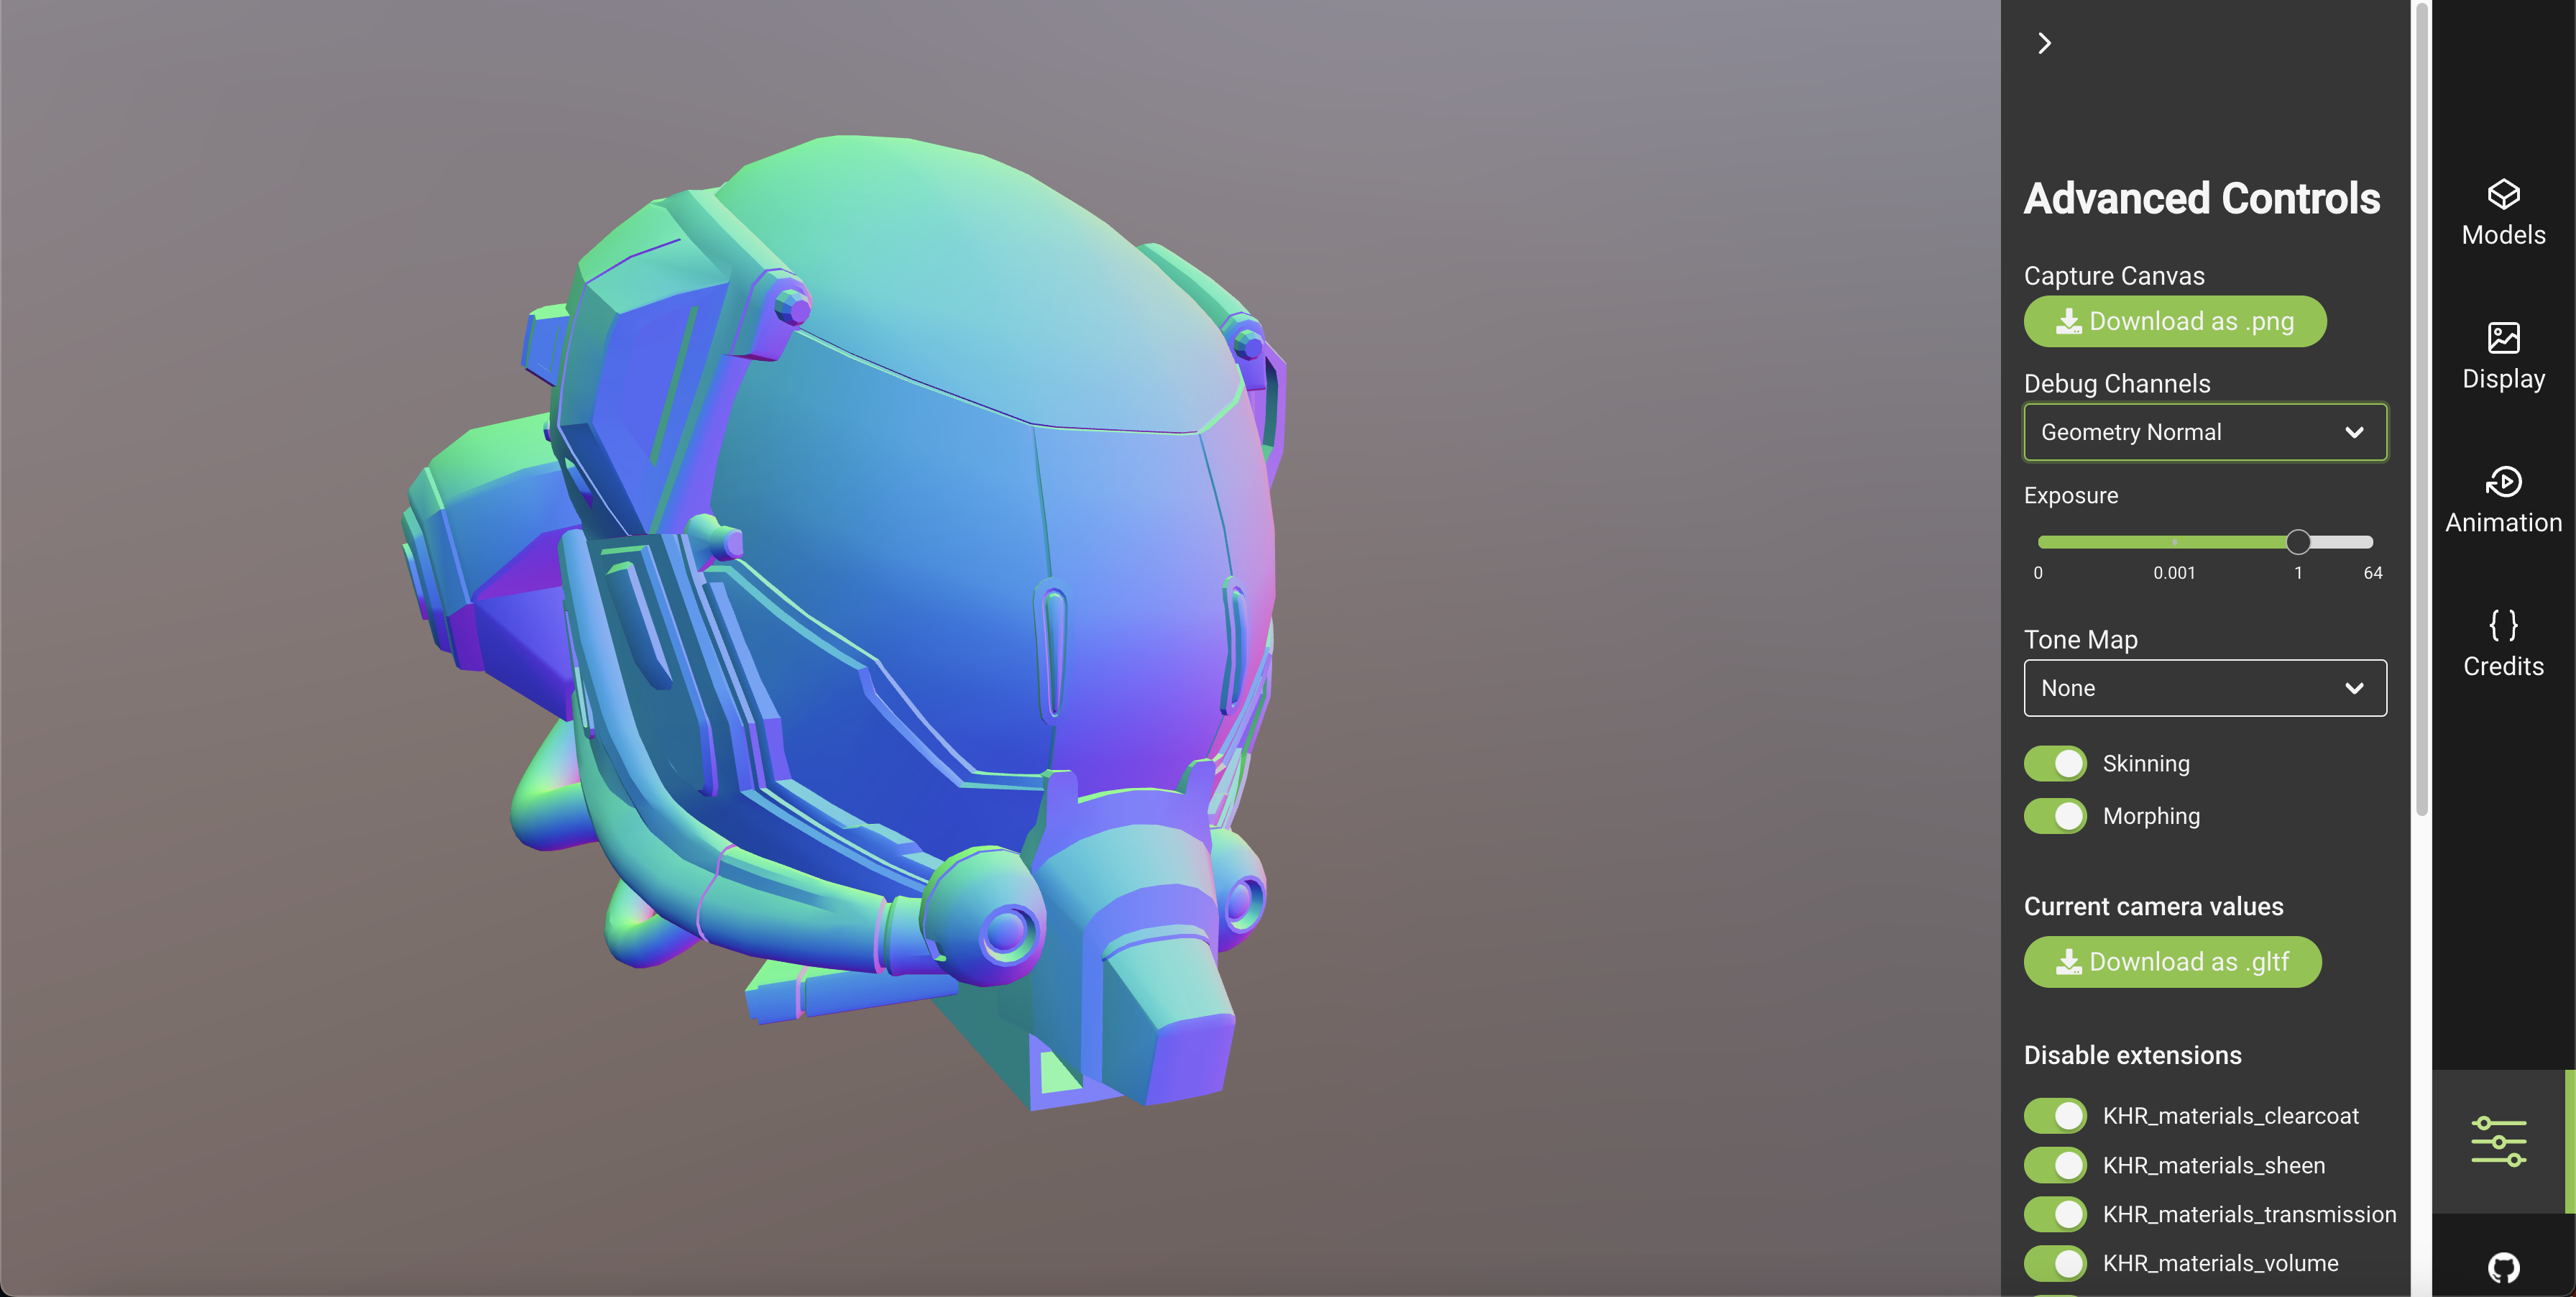
Task: Open the Animation panel icon
Action: pos(2503,482)
